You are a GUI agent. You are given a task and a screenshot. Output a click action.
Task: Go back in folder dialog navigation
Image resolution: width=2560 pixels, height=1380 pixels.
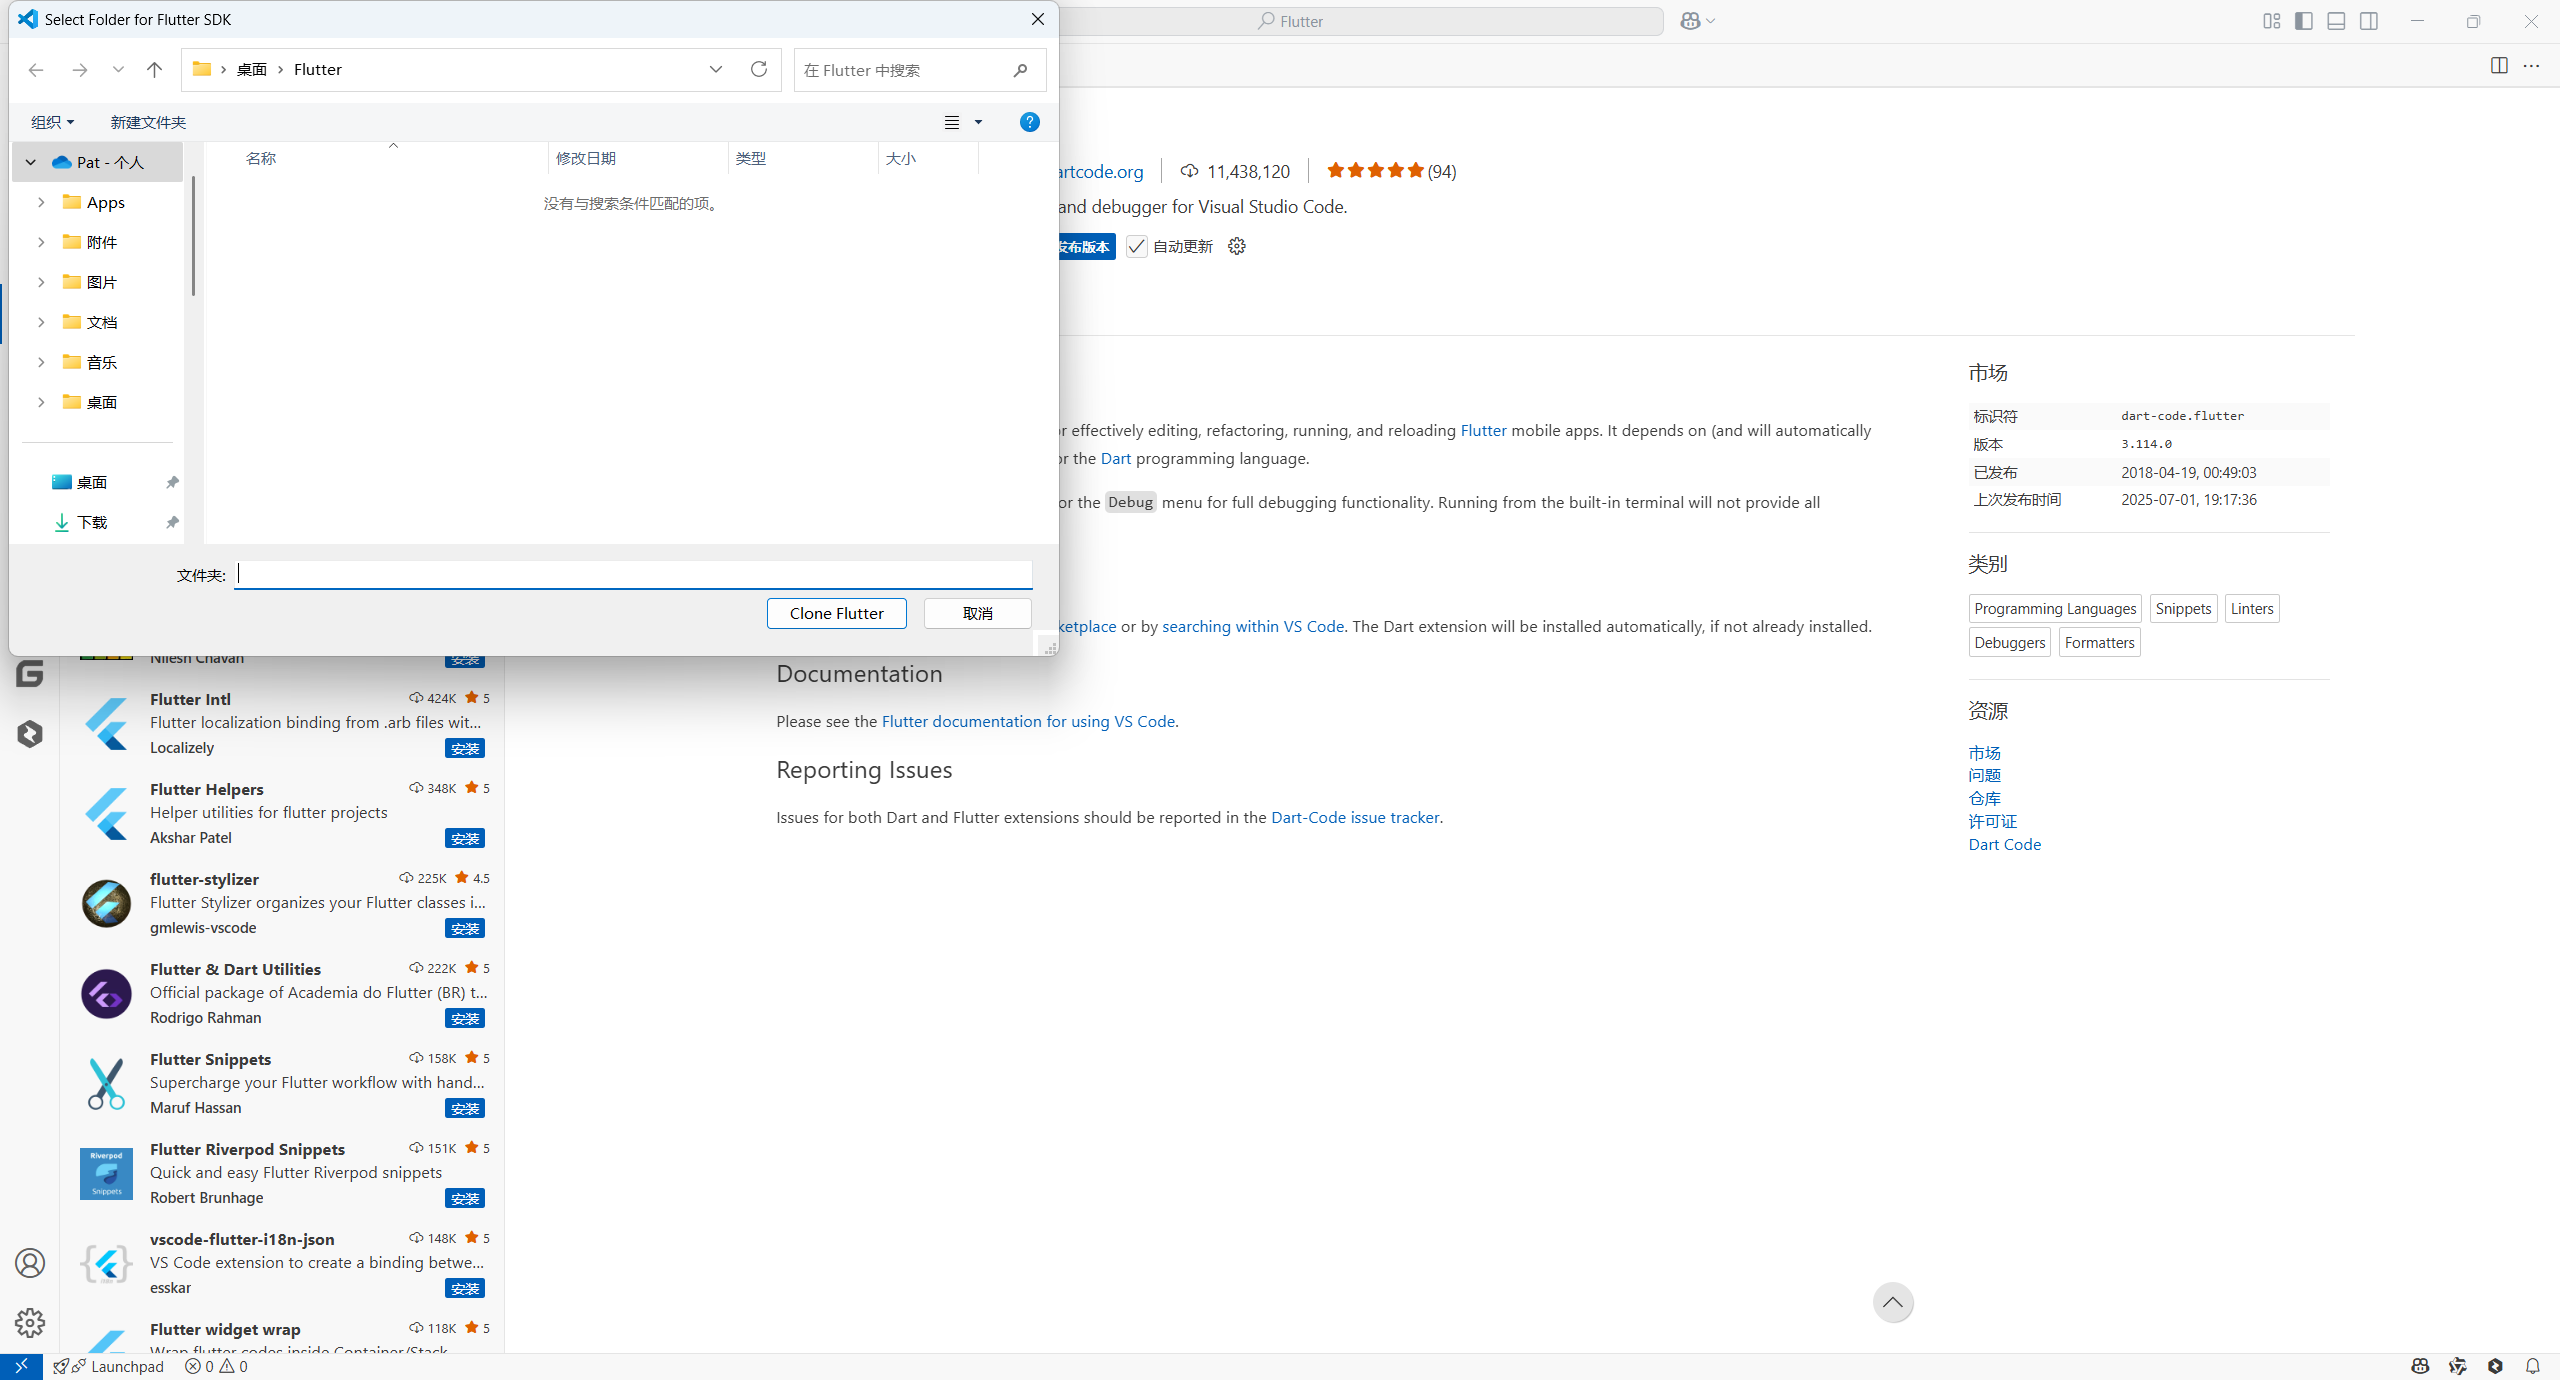pos(36,70)
